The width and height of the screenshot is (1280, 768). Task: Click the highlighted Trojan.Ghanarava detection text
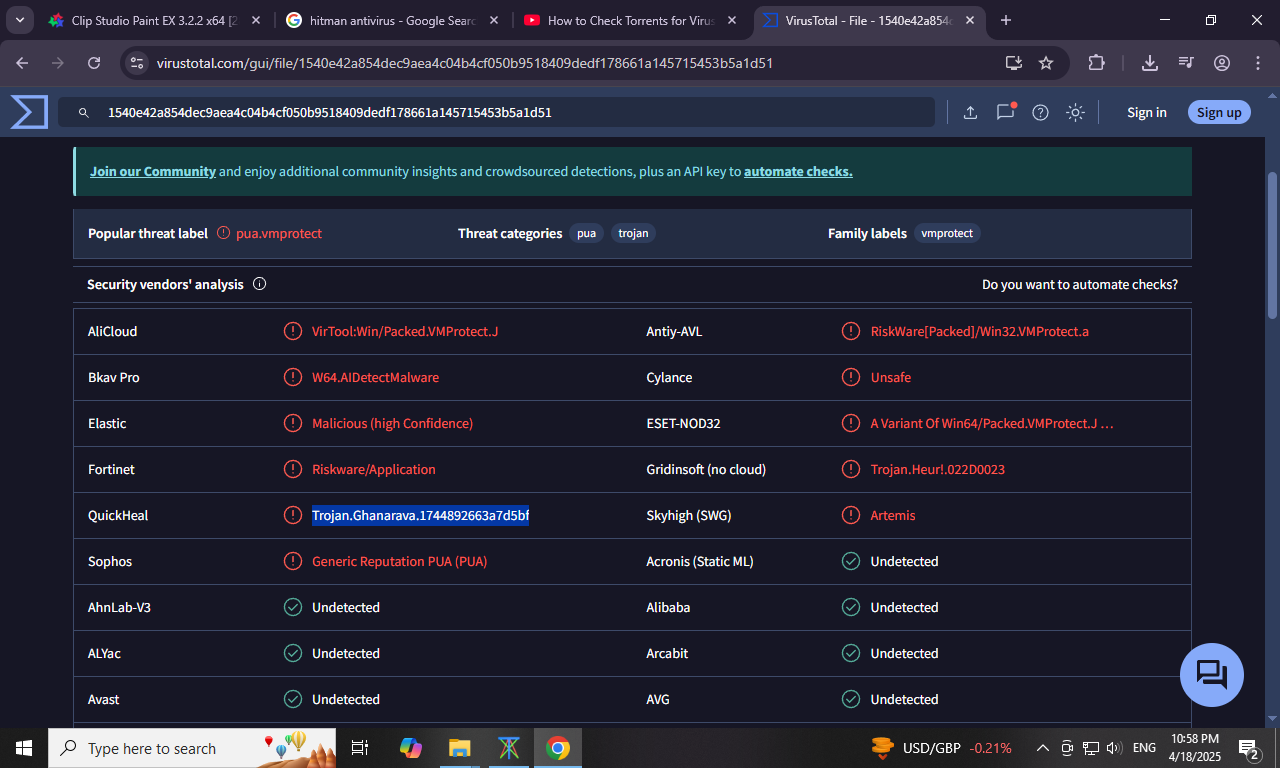click(x=420, y=515)
